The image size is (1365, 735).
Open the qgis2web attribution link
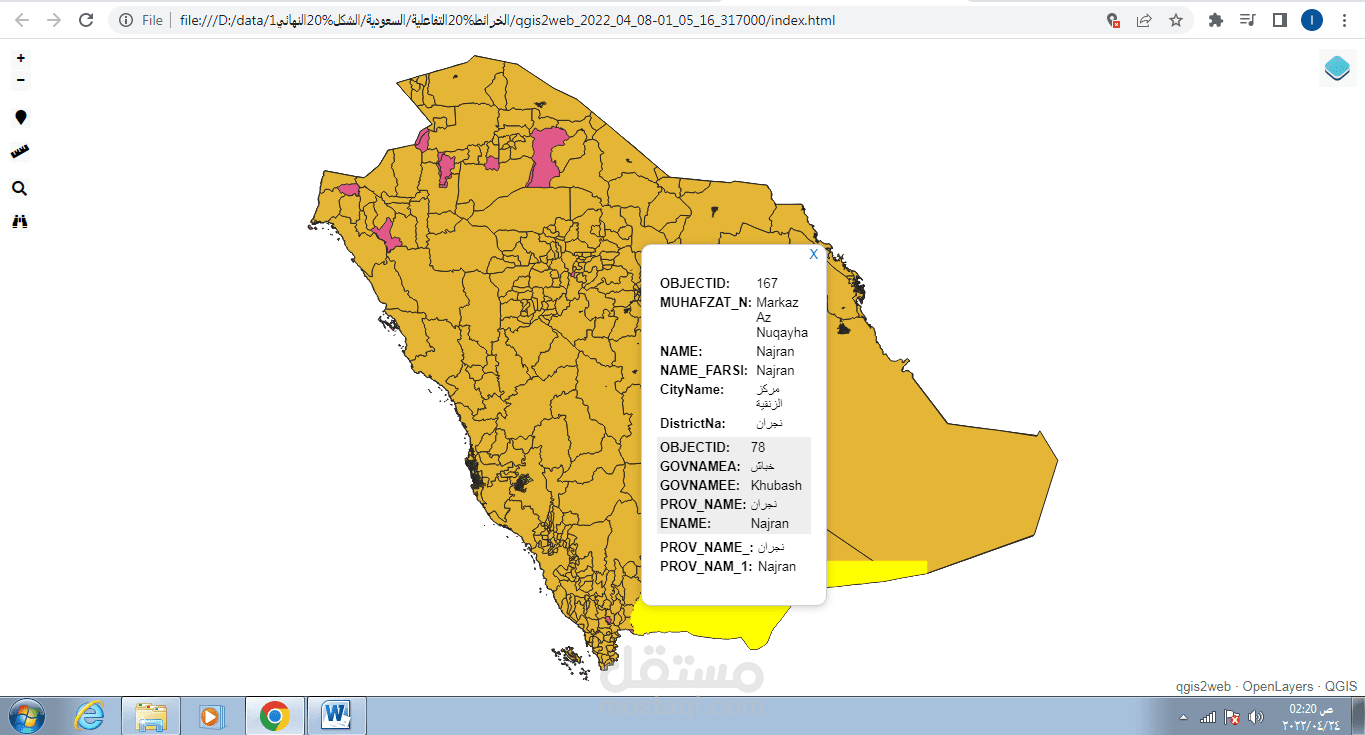point(1203,687)
